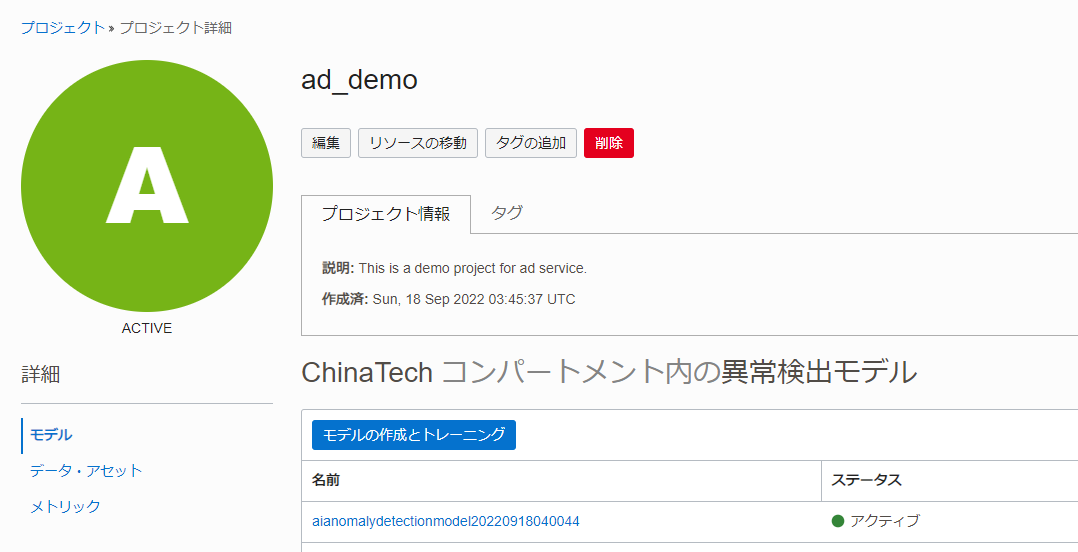Open the aianomalydetectionmodel20220918040044 model link
The image size is (1078, 552).
coord(446,521)
